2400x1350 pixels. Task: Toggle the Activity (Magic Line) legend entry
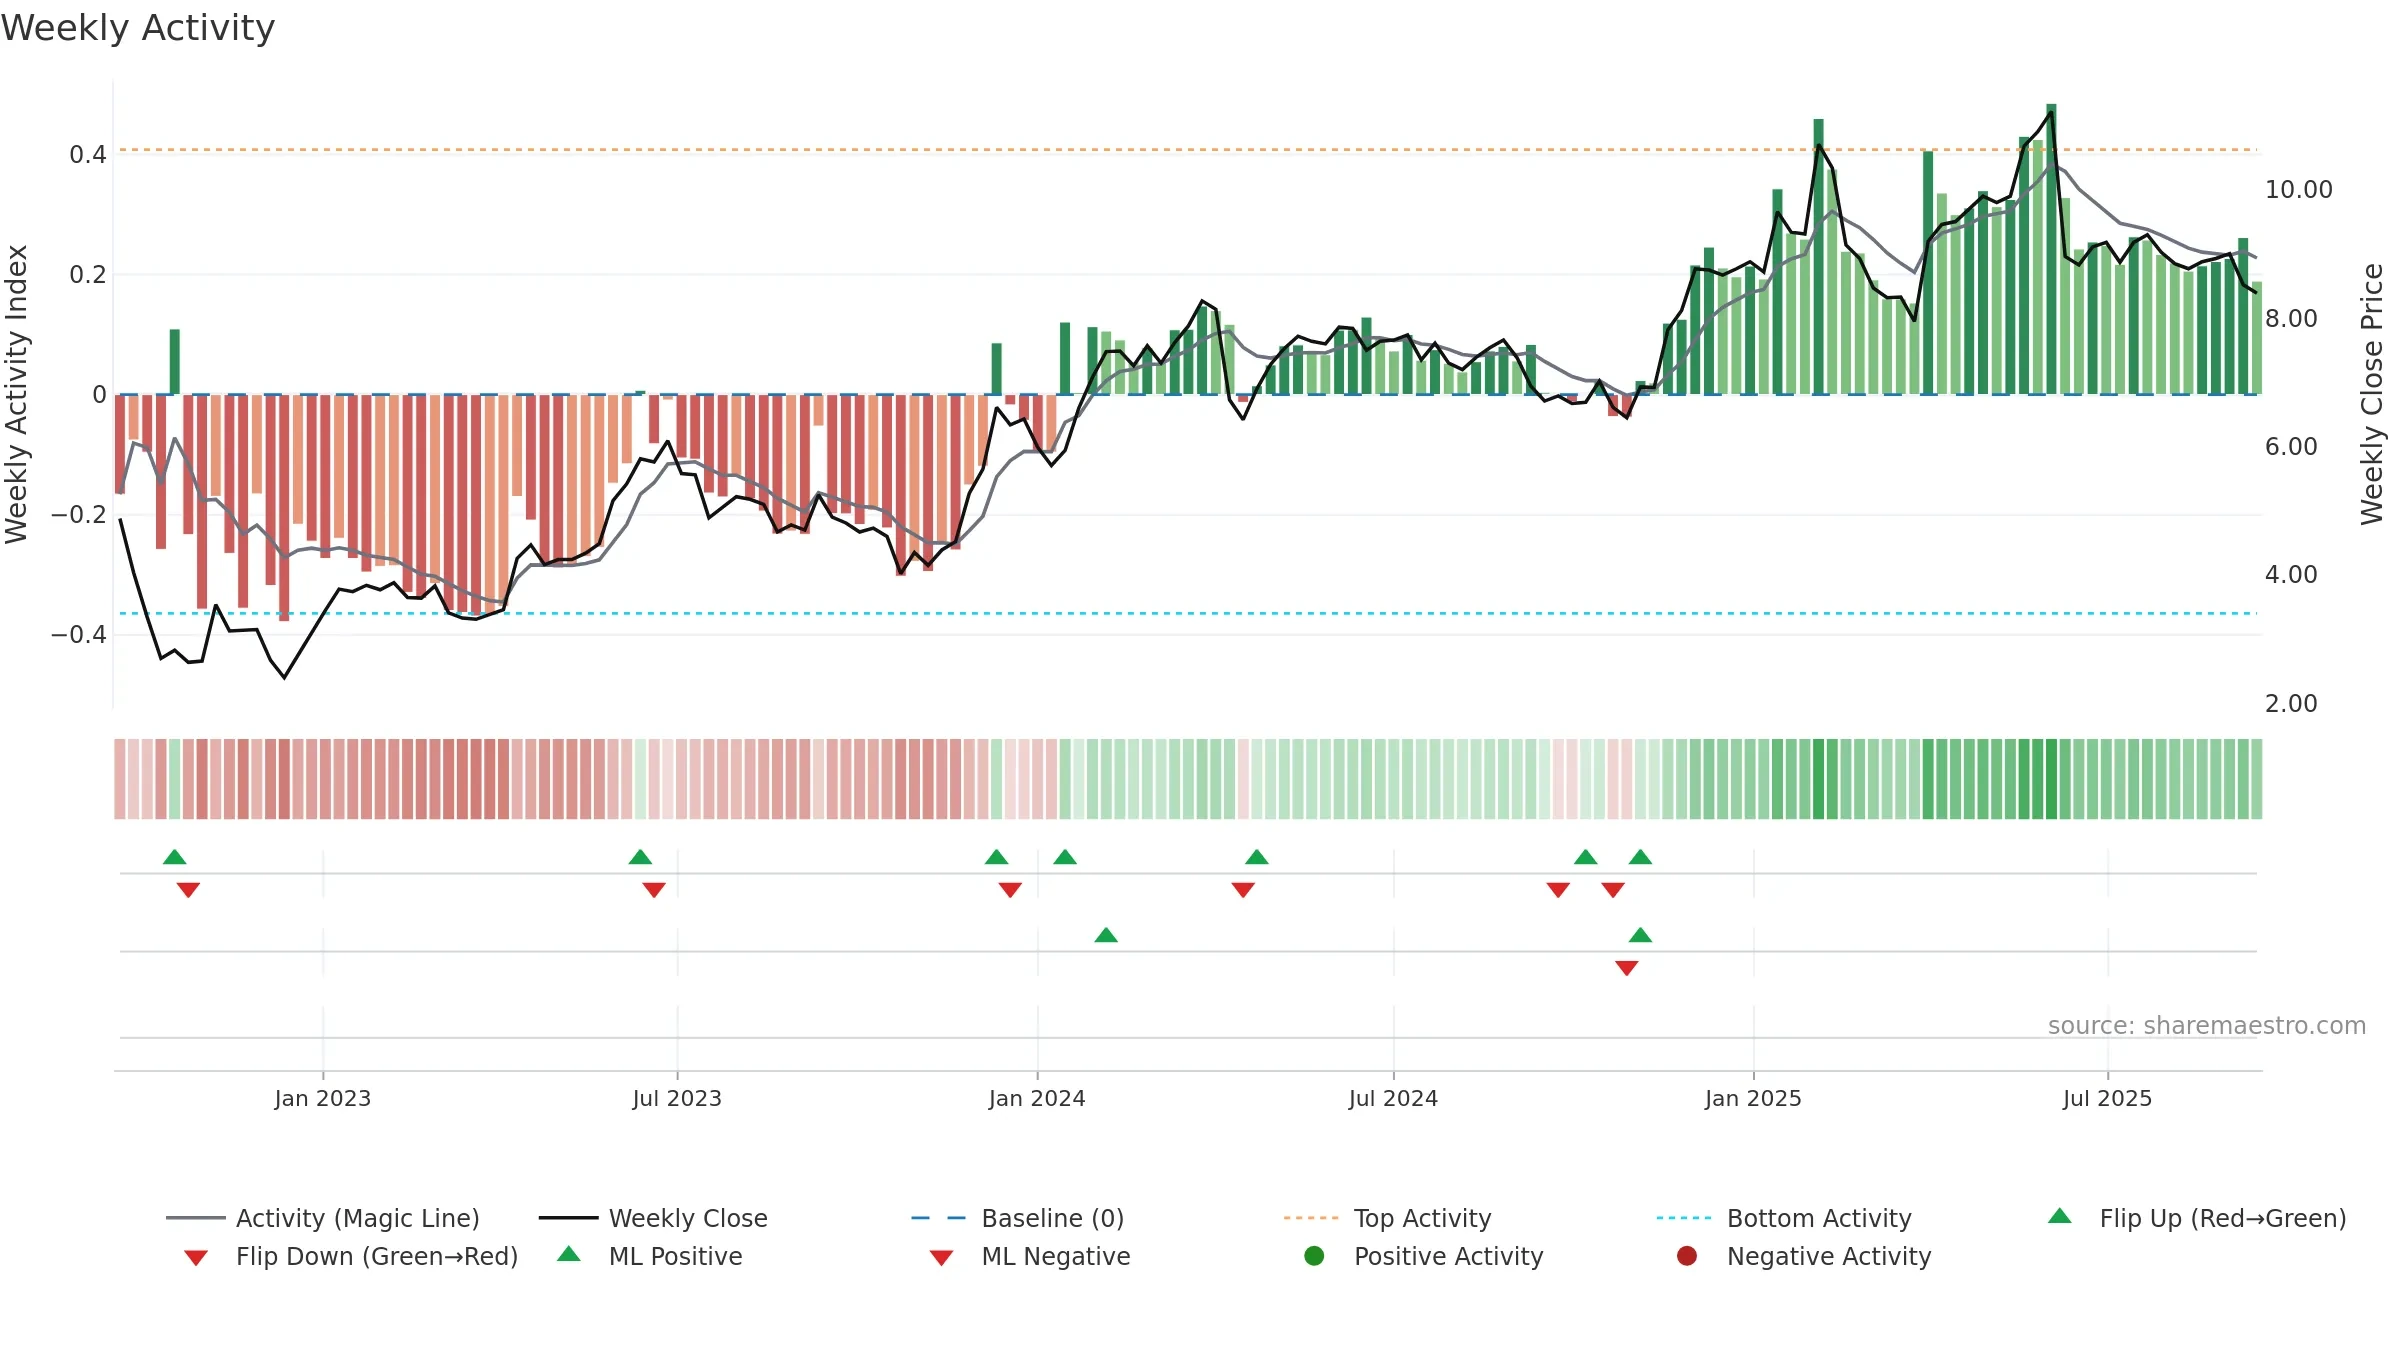(323, 1218)
